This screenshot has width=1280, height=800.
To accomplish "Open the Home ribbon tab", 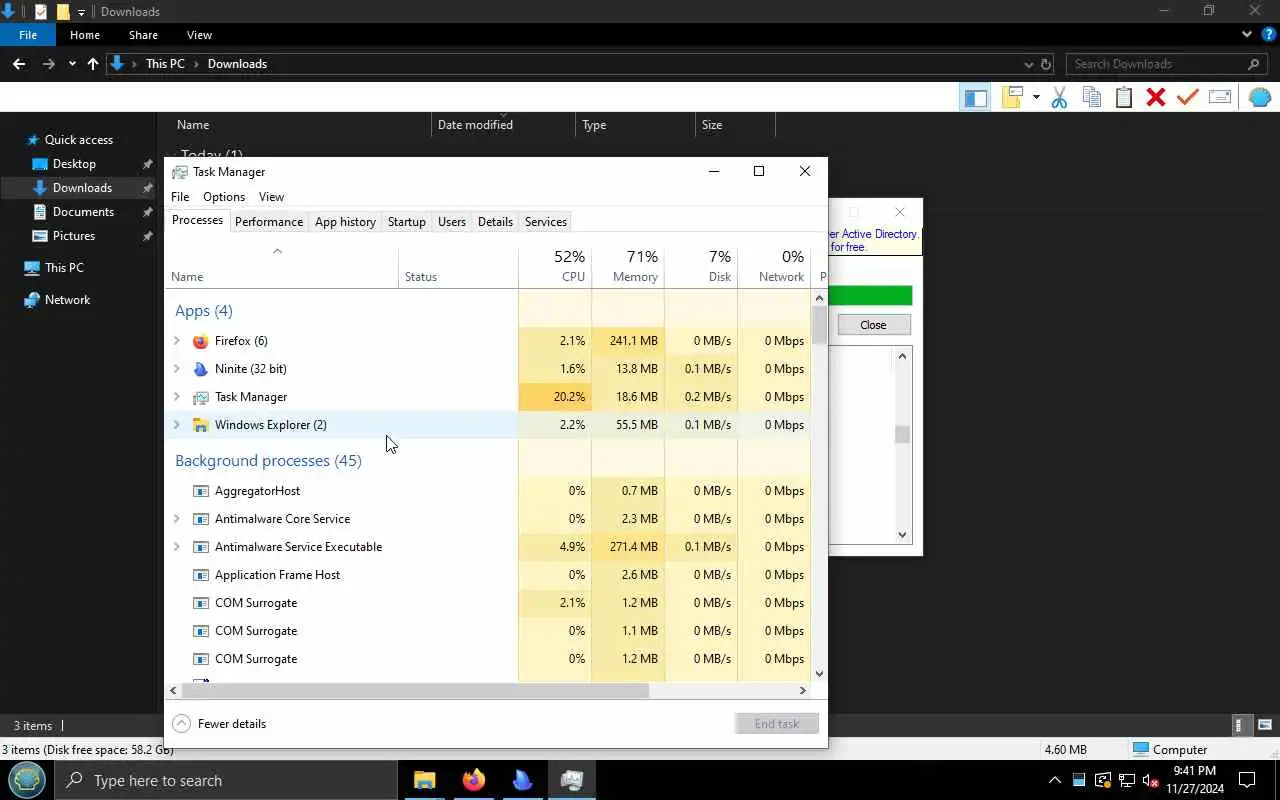I will (x=85, y=35).
